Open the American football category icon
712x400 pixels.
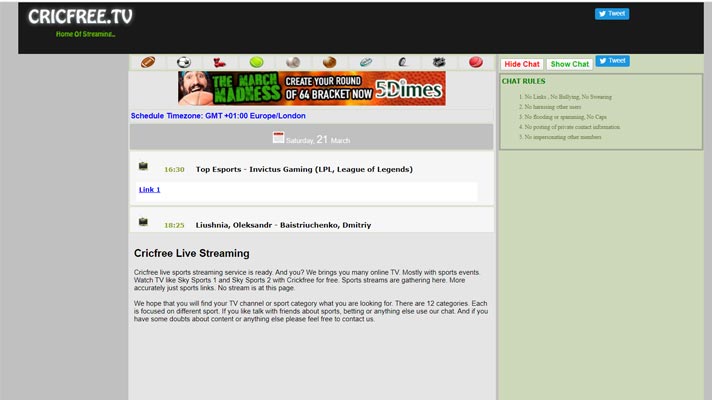pos(148,62)
